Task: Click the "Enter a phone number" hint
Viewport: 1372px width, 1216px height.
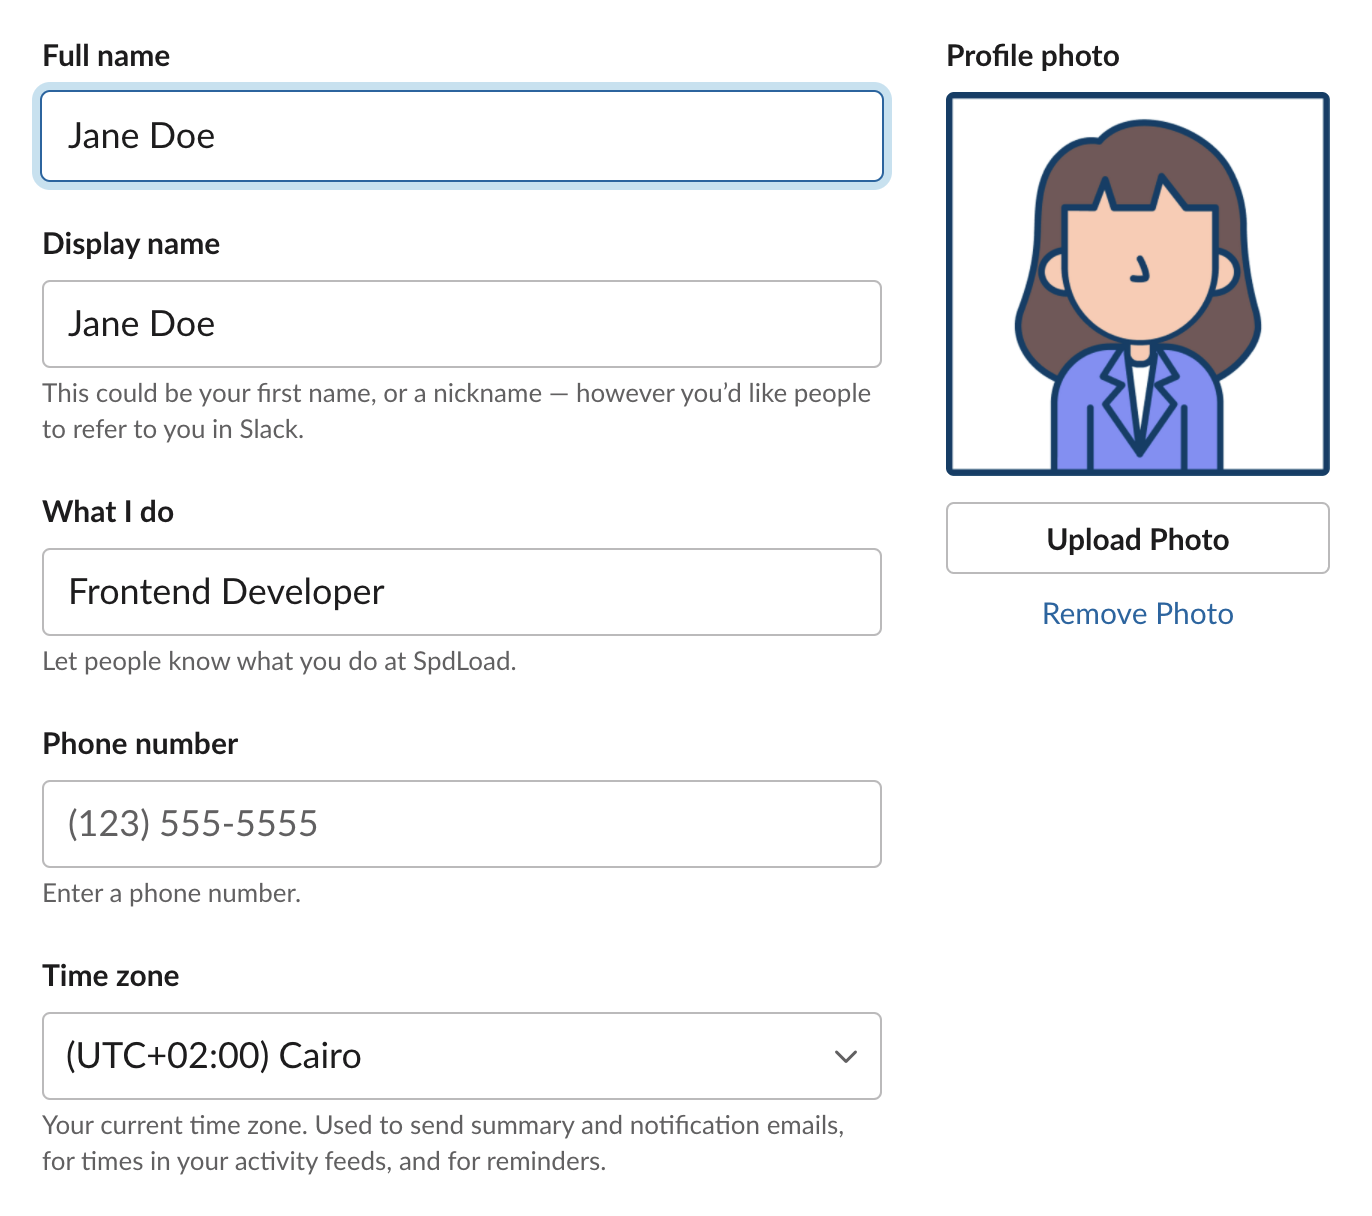Action: 171,894
